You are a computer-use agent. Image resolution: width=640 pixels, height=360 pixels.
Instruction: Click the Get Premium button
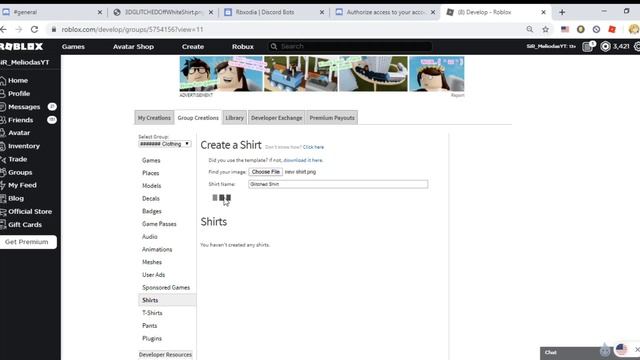(28, 242)
